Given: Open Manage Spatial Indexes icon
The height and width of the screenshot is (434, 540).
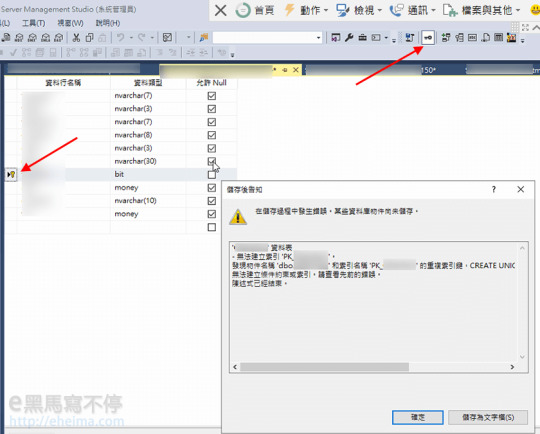Looking at the screenshot, I should click(x=512, y=38).
